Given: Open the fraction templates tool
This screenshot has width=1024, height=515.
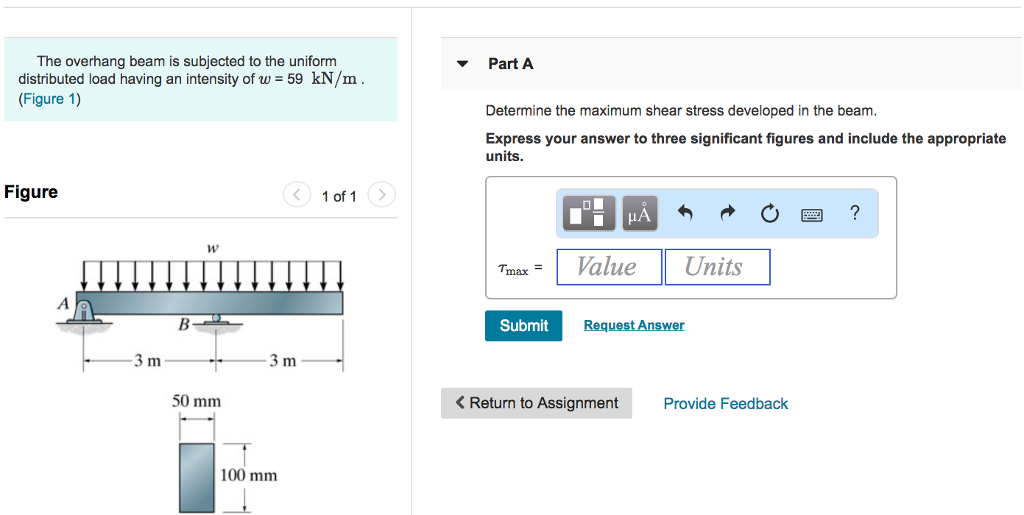Looking at the screenshot, I should click(x=588, y=213).
